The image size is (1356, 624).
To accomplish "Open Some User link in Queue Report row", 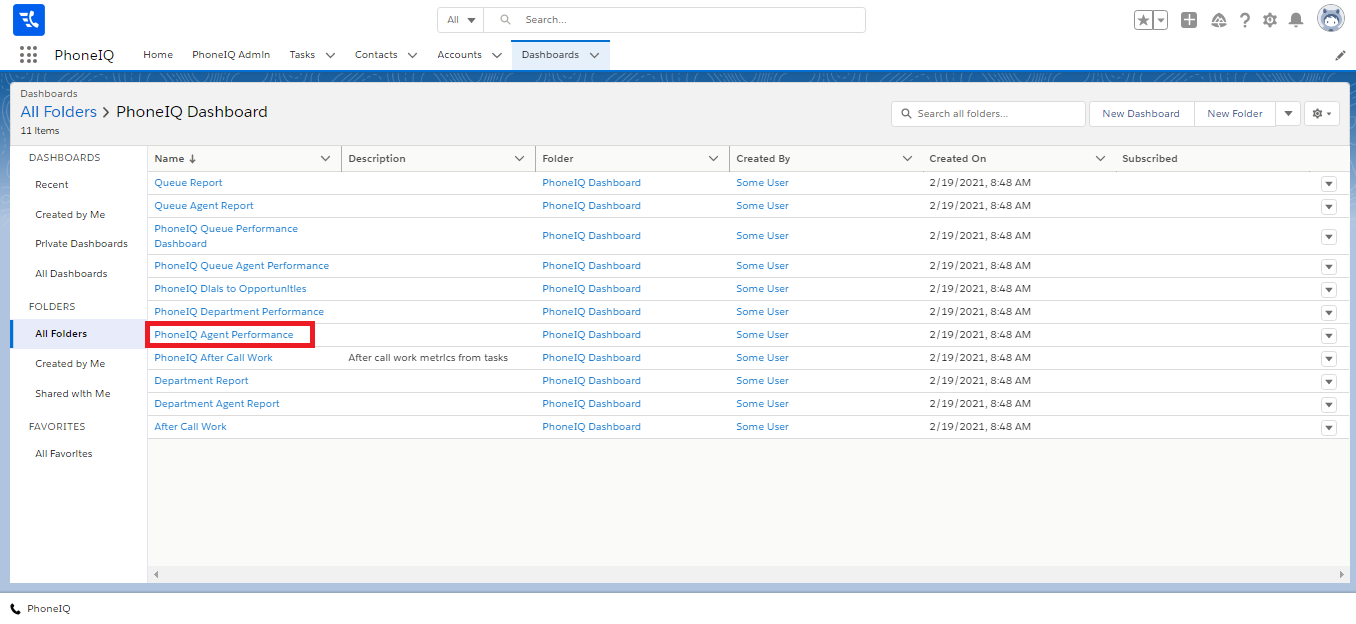I will (762, 183).
